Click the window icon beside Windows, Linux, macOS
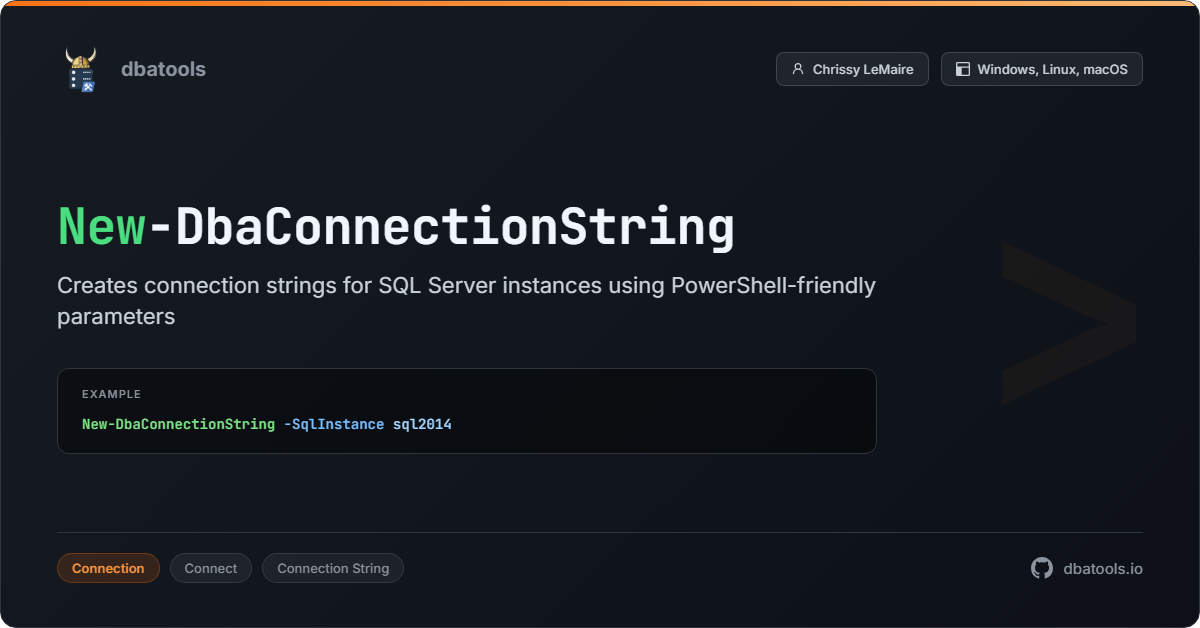The image size is (1200, 628). click(963, 69)
